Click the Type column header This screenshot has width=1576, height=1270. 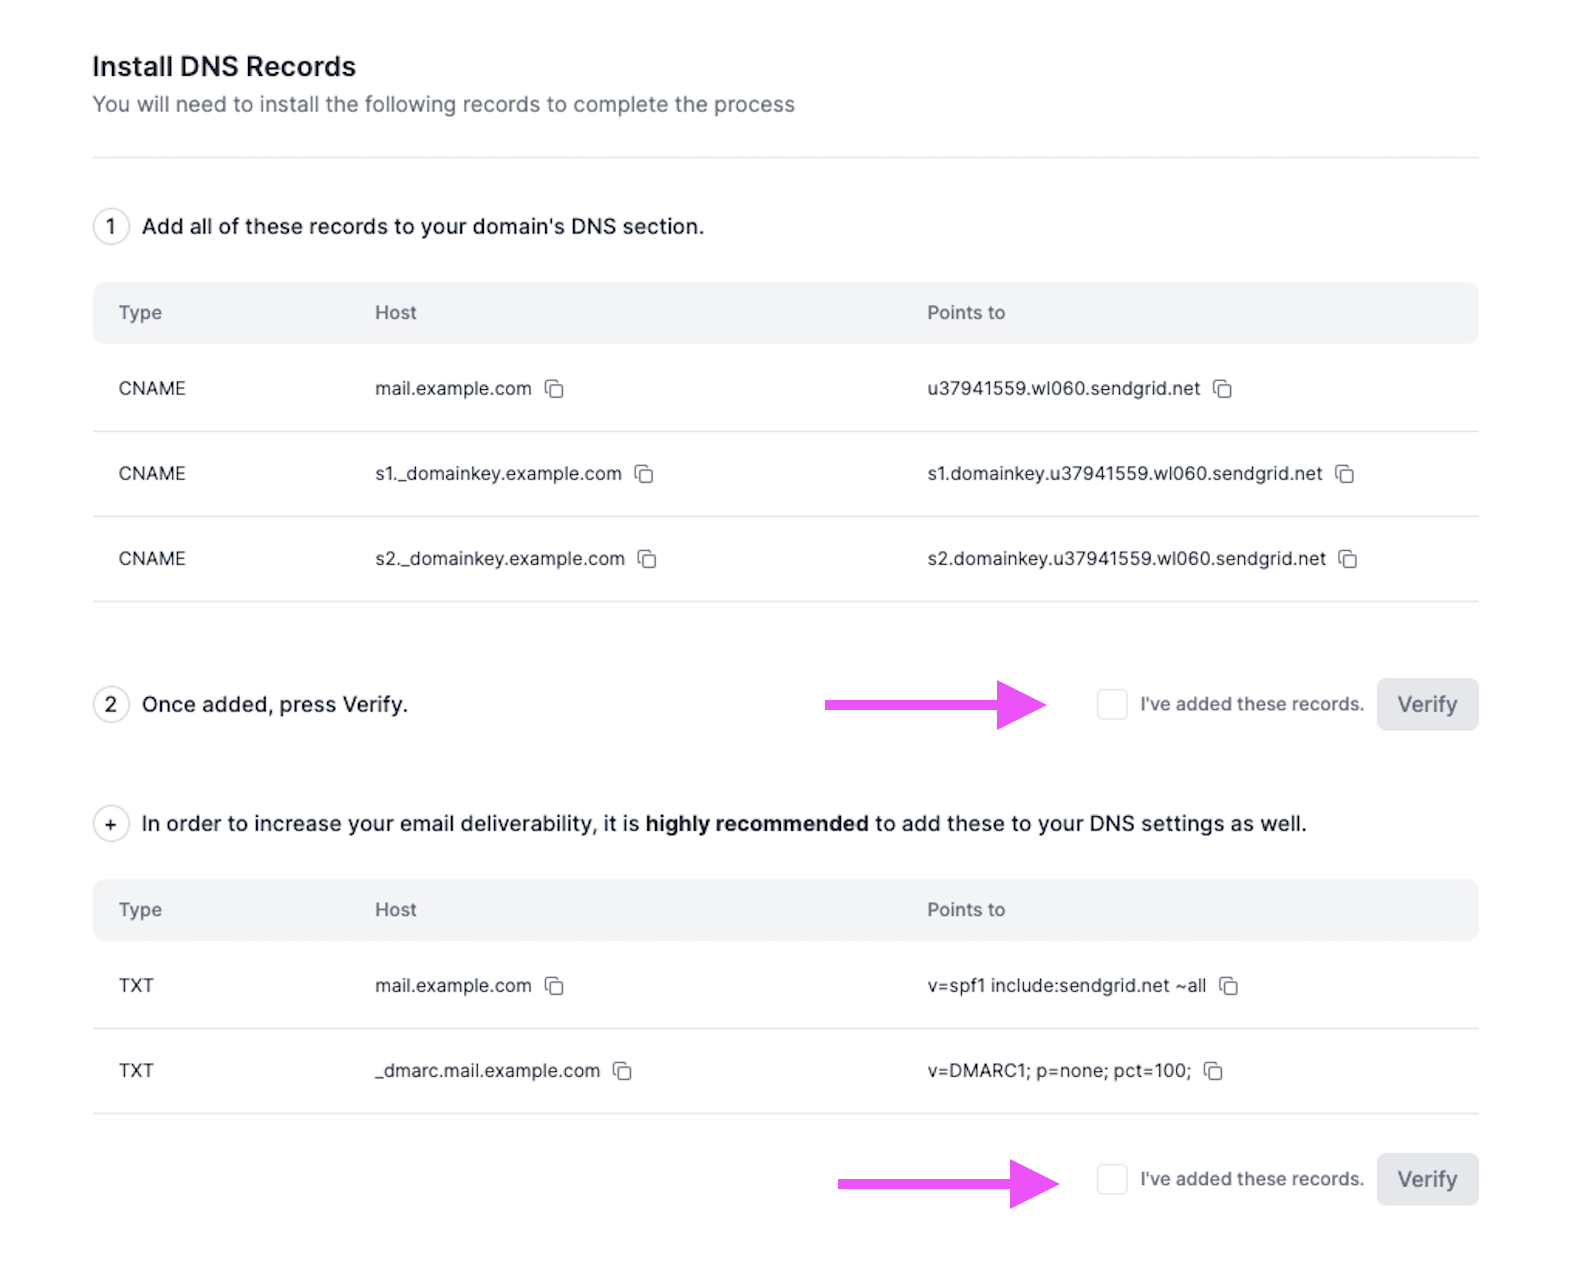139,312
